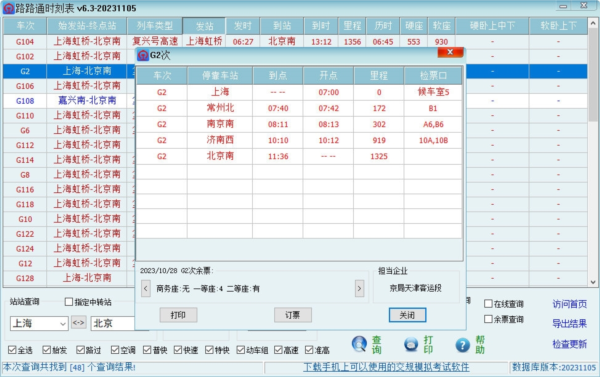
Task: Click the 候车室5 ticket gate cell
Action: pos(433,92)
